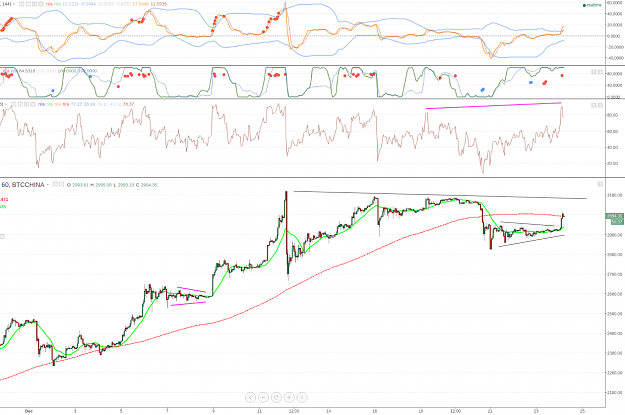This screenshot has height=415, width=625.
Task: Click the reset chart view button
Action: point(276,397)
